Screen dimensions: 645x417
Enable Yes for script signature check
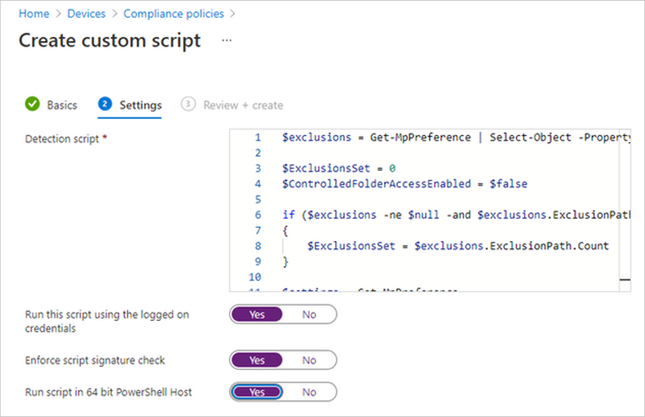pos(257,360)
